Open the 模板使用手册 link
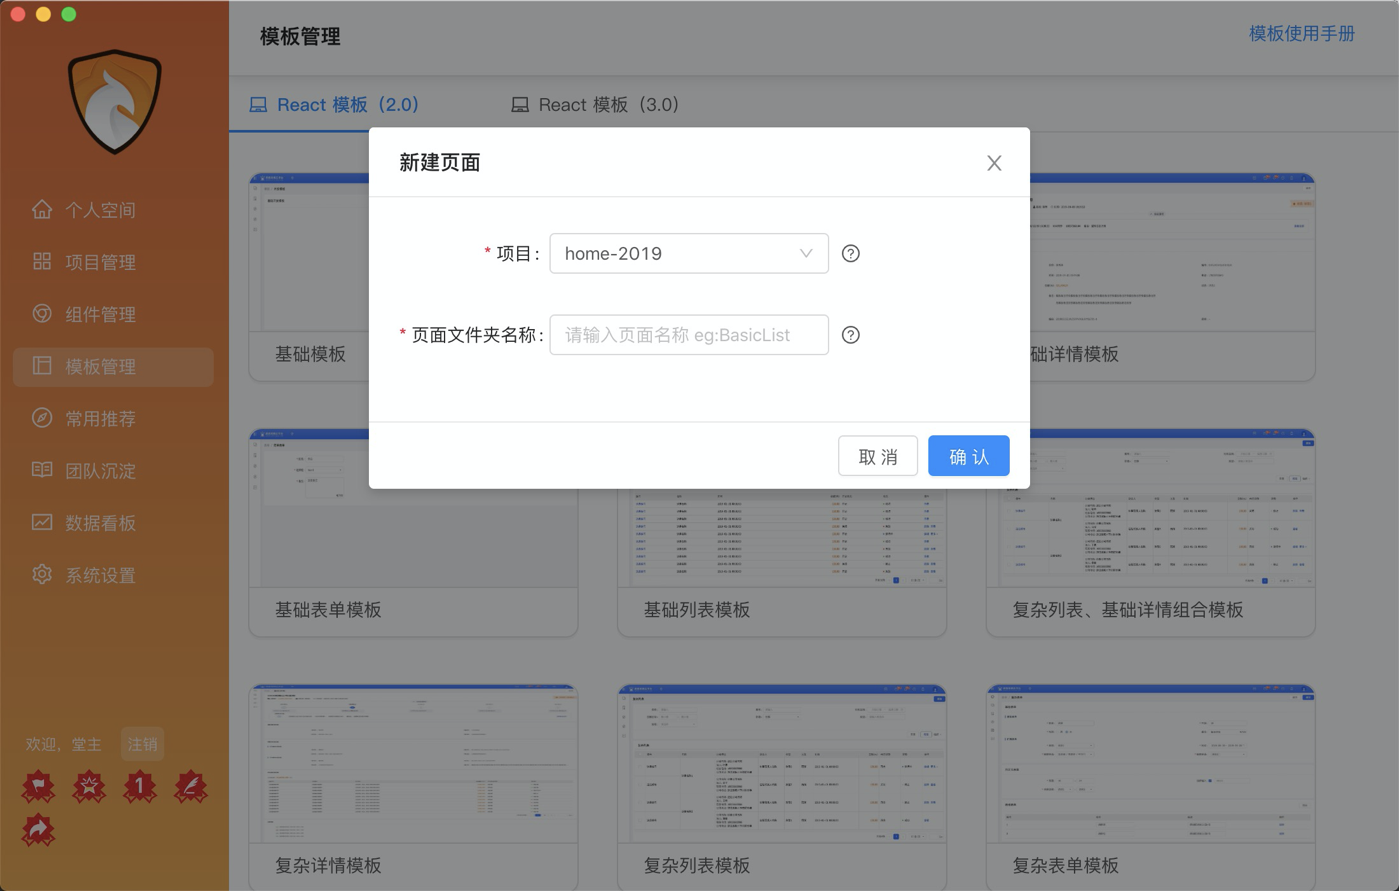Viewport: 1399px width, 891px height. (x=1302, y=34)
